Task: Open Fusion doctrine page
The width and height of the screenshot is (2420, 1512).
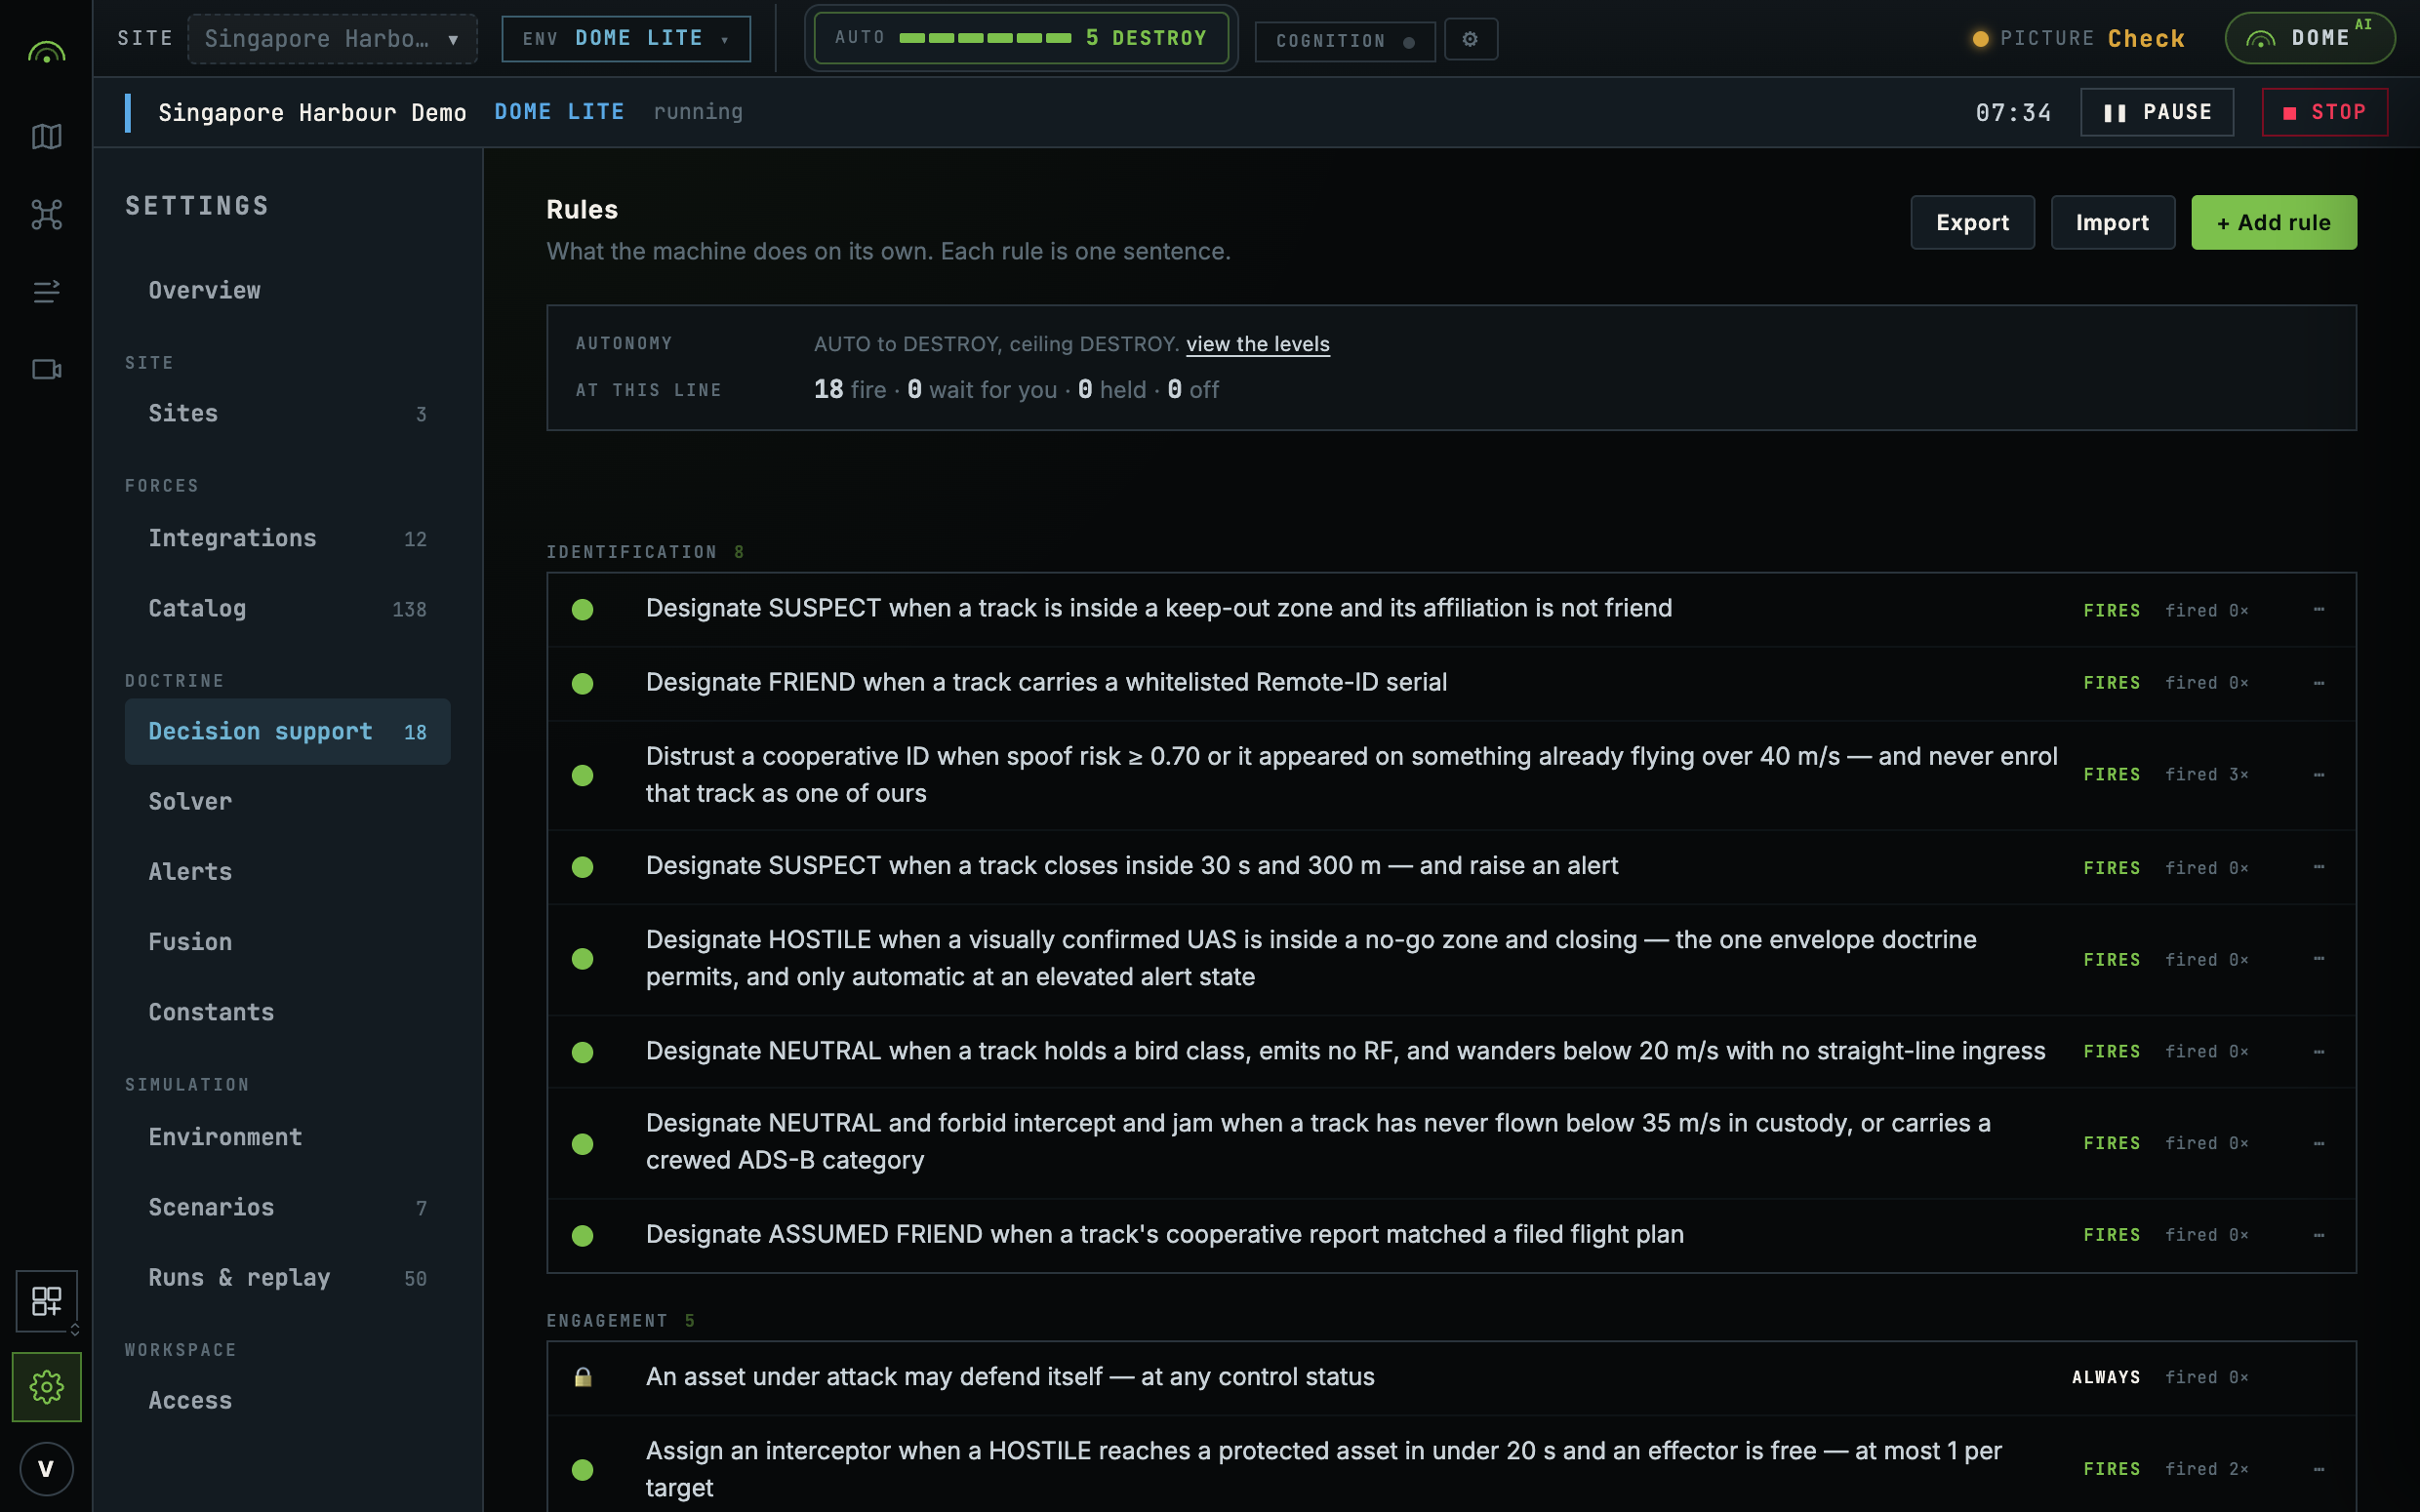Action: click(288, 941)
